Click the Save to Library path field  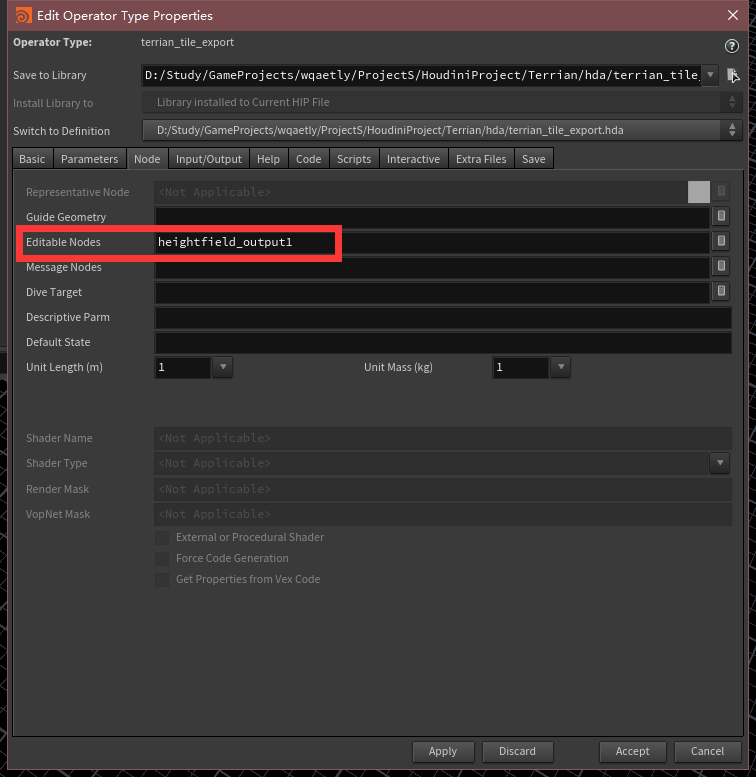click(x=421, y=75)
